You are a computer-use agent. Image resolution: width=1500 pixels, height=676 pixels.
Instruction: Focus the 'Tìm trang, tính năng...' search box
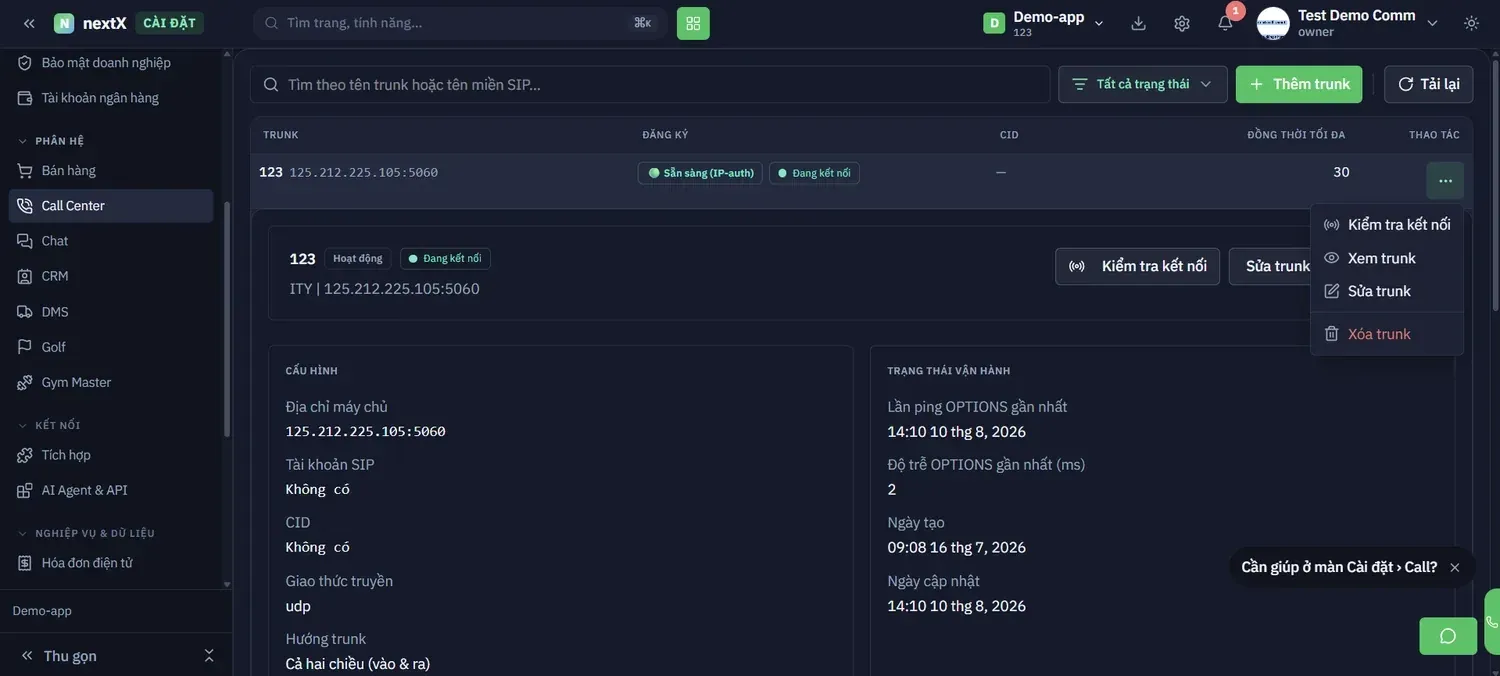point(460,23)
